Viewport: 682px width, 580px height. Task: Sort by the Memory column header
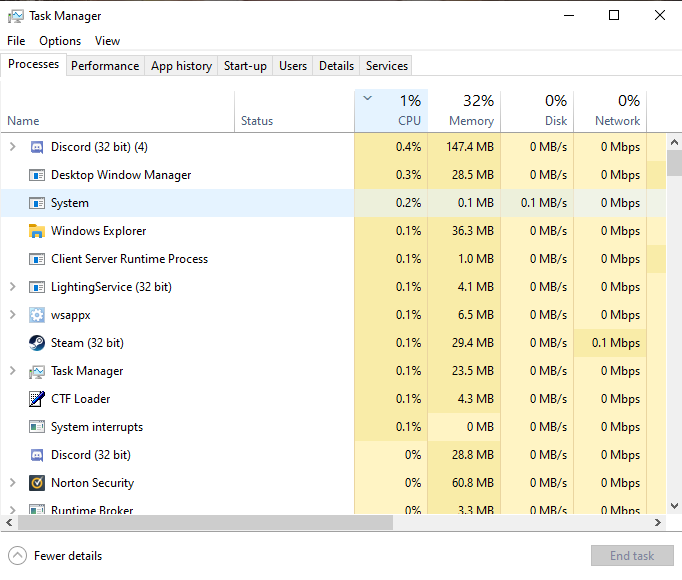(464, 111)
